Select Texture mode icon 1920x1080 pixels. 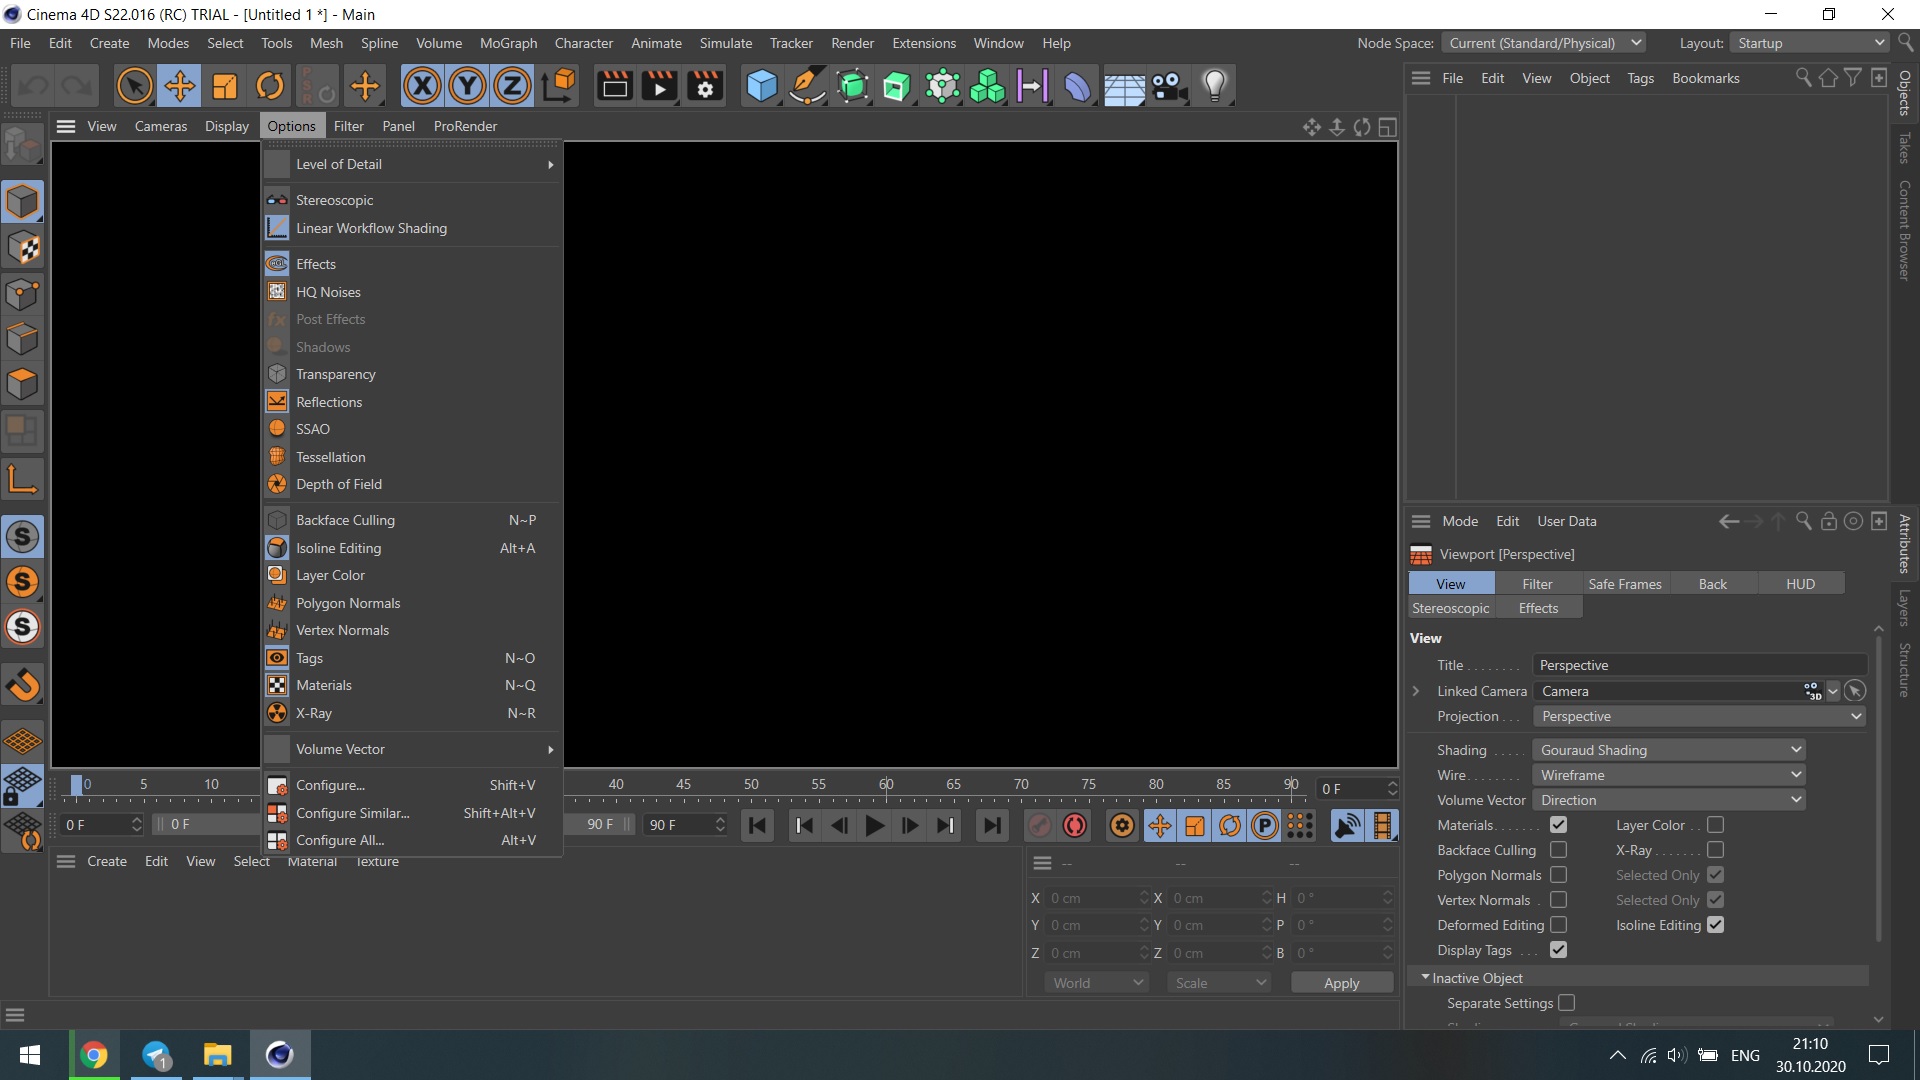(x=22, y=247)
